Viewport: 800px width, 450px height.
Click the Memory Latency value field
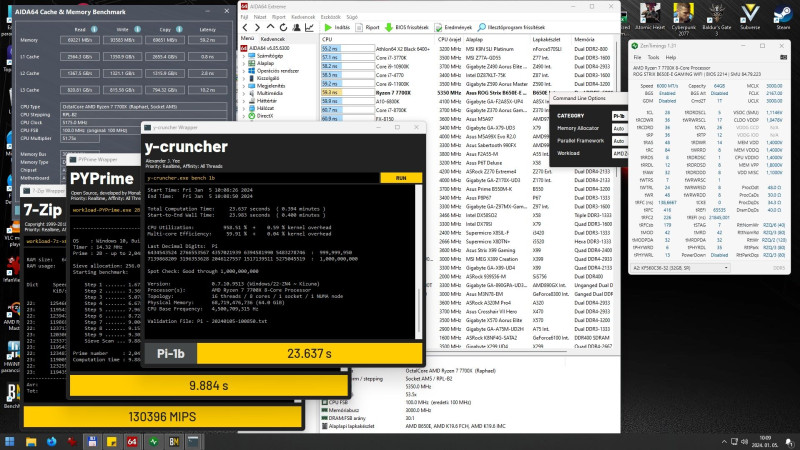click(x=207, y=40)
